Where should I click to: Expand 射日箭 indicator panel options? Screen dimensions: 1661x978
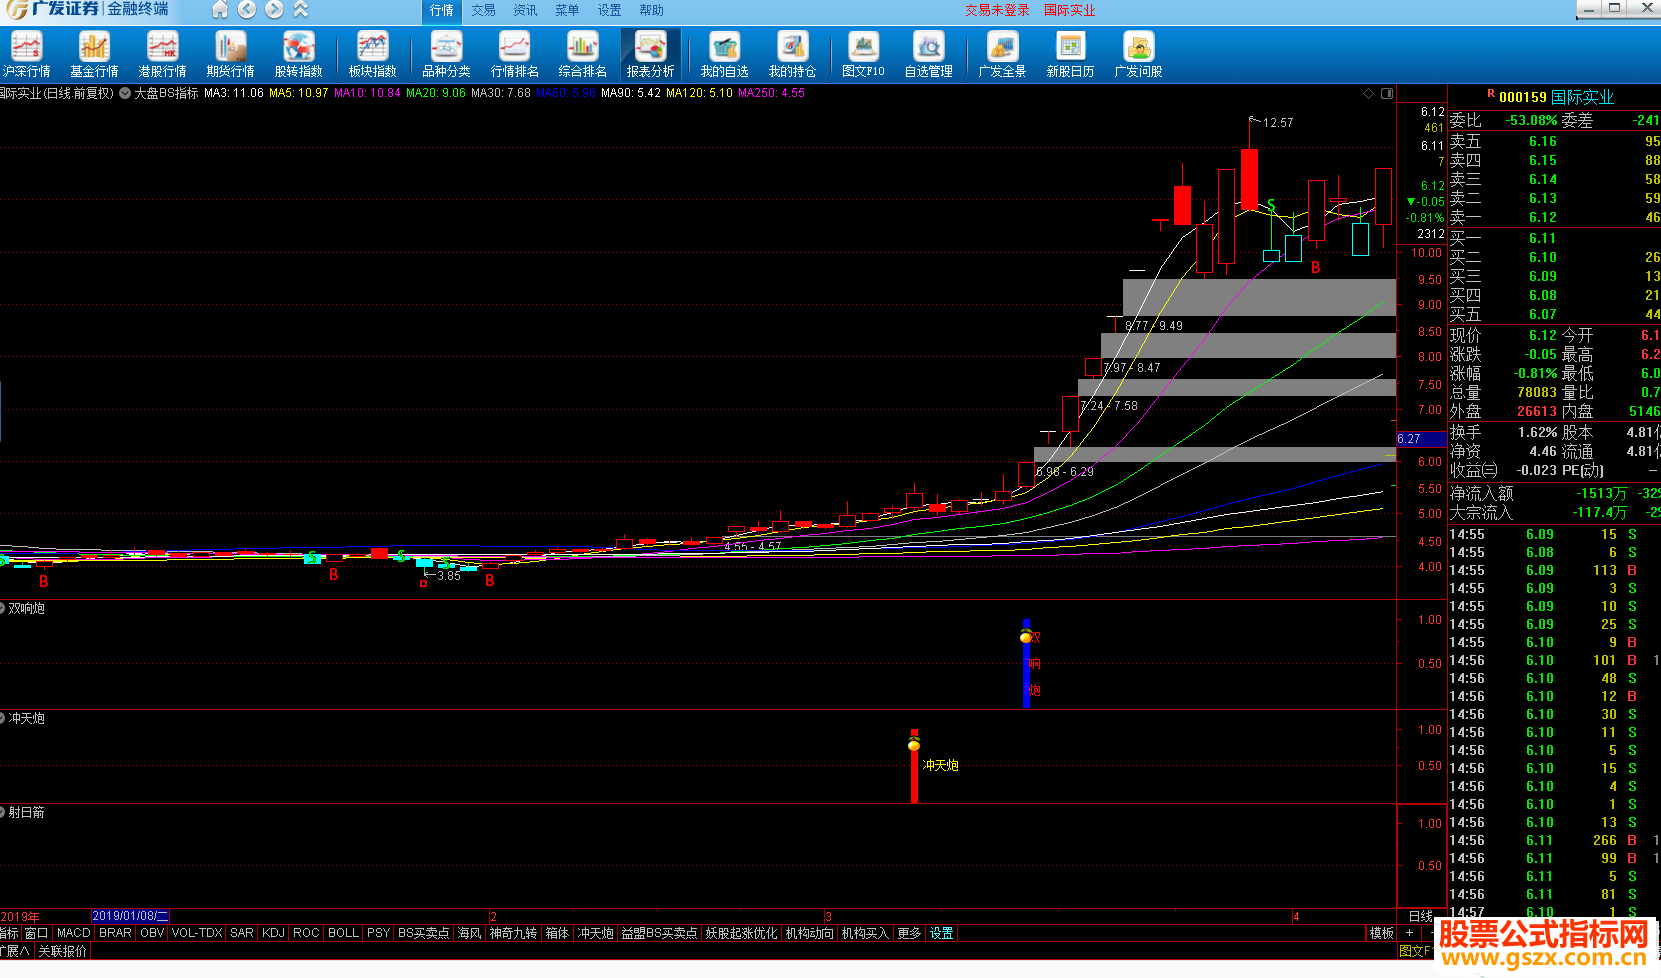tap(3, 812)
